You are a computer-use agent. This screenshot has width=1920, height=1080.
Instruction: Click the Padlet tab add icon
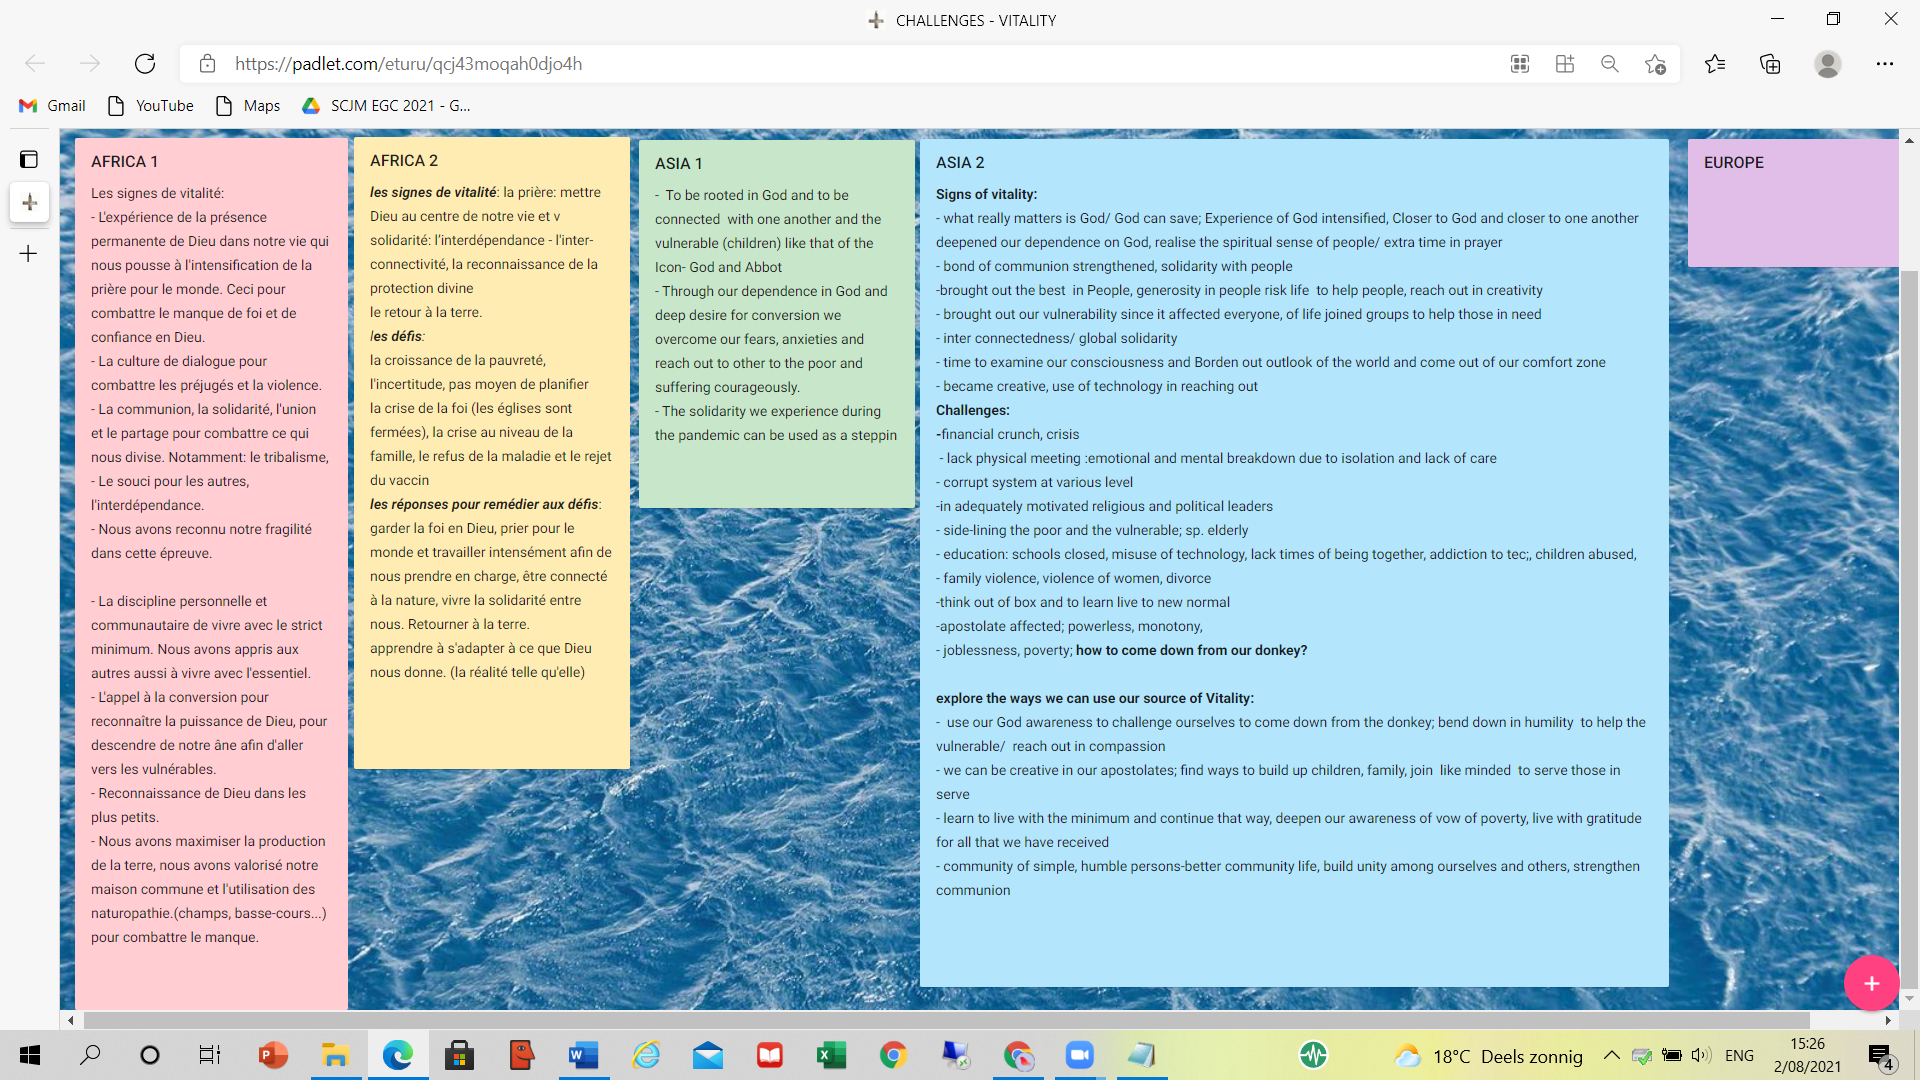pos(30,203)
